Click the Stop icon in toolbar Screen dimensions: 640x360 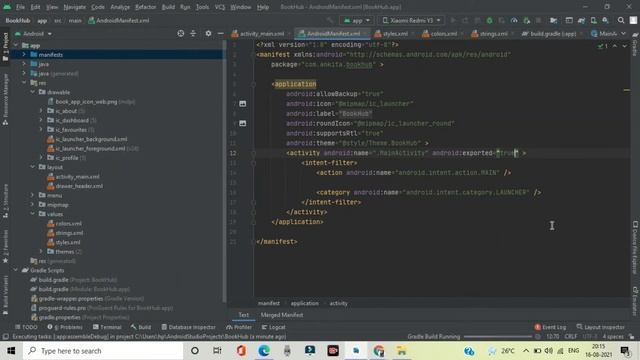point(538,20)
